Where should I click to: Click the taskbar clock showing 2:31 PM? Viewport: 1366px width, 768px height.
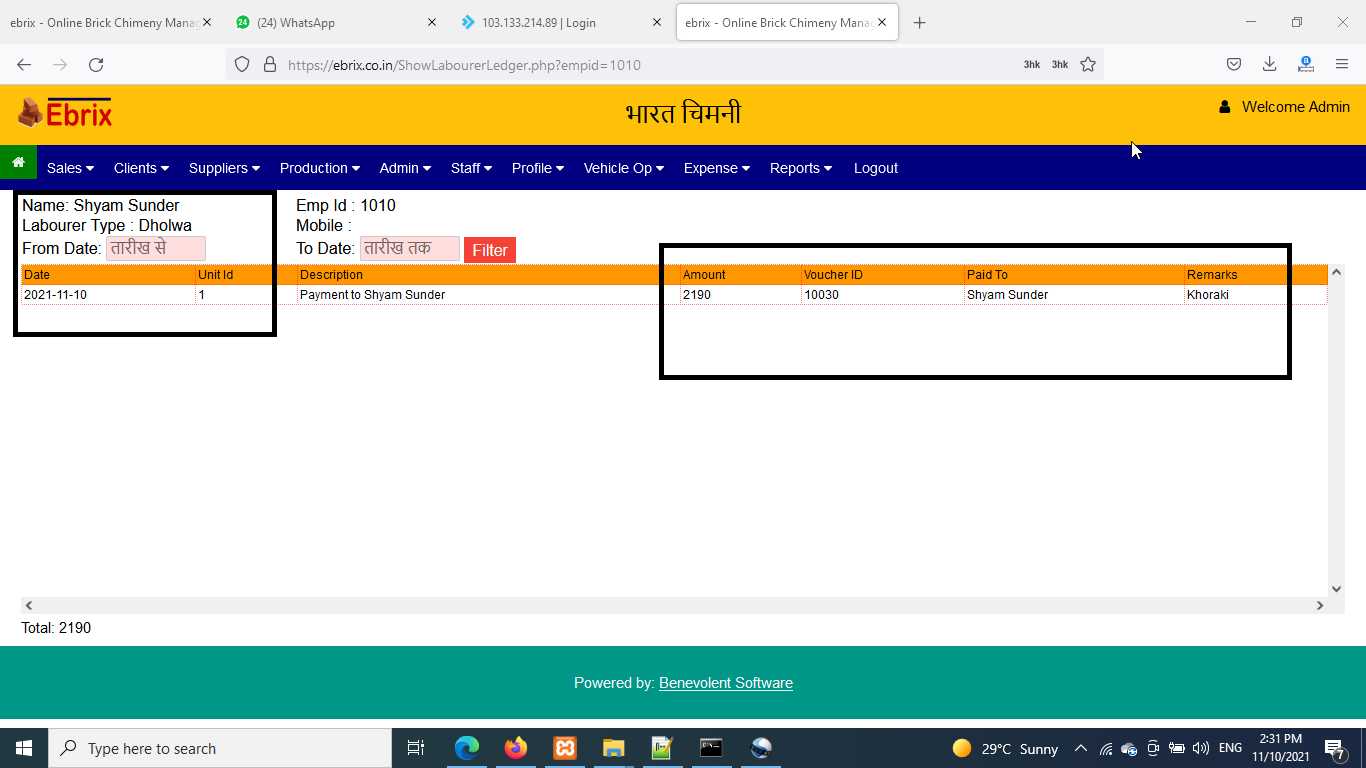click(x=1281, y=748)
